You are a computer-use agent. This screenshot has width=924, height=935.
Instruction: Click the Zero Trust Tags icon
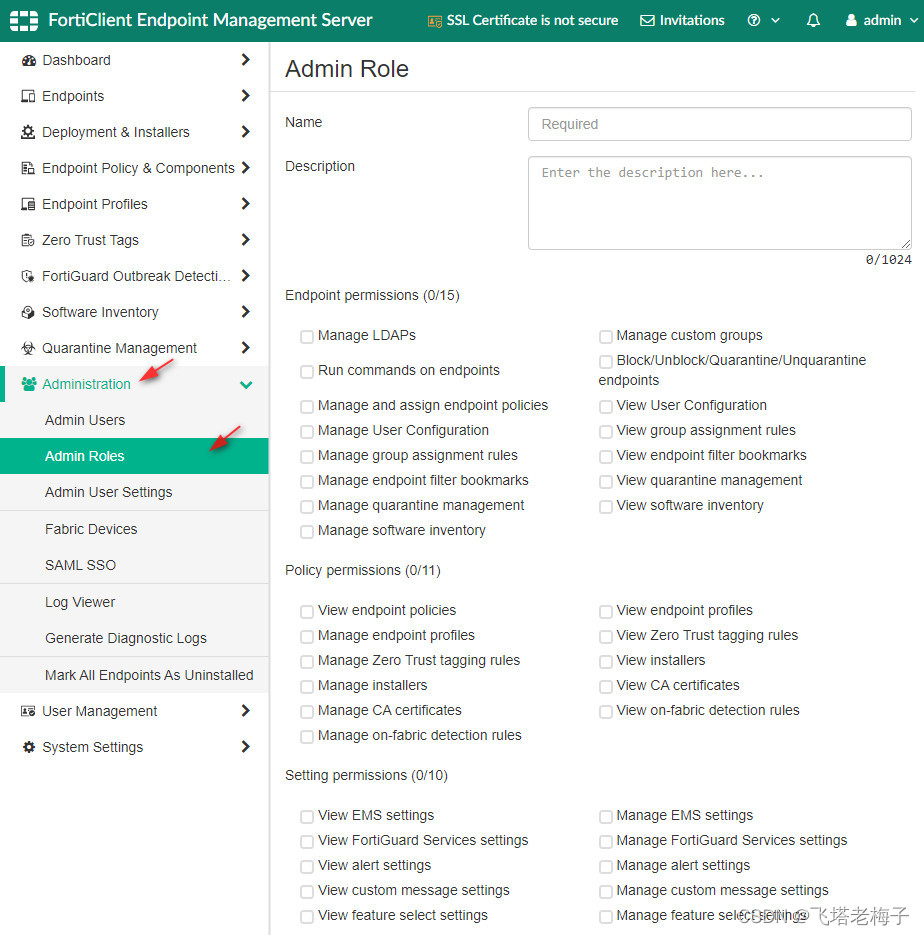click(x=28, y=240)
